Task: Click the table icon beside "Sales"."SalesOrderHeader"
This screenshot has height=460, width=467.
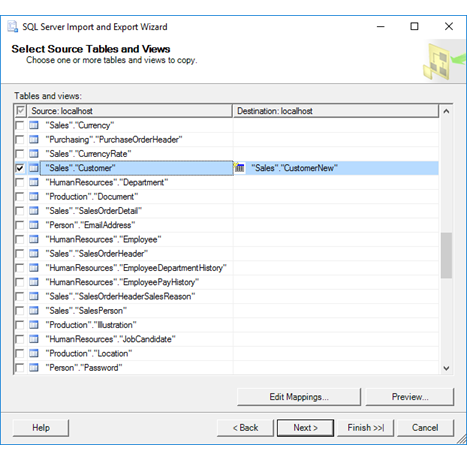Action: [34, 254]
